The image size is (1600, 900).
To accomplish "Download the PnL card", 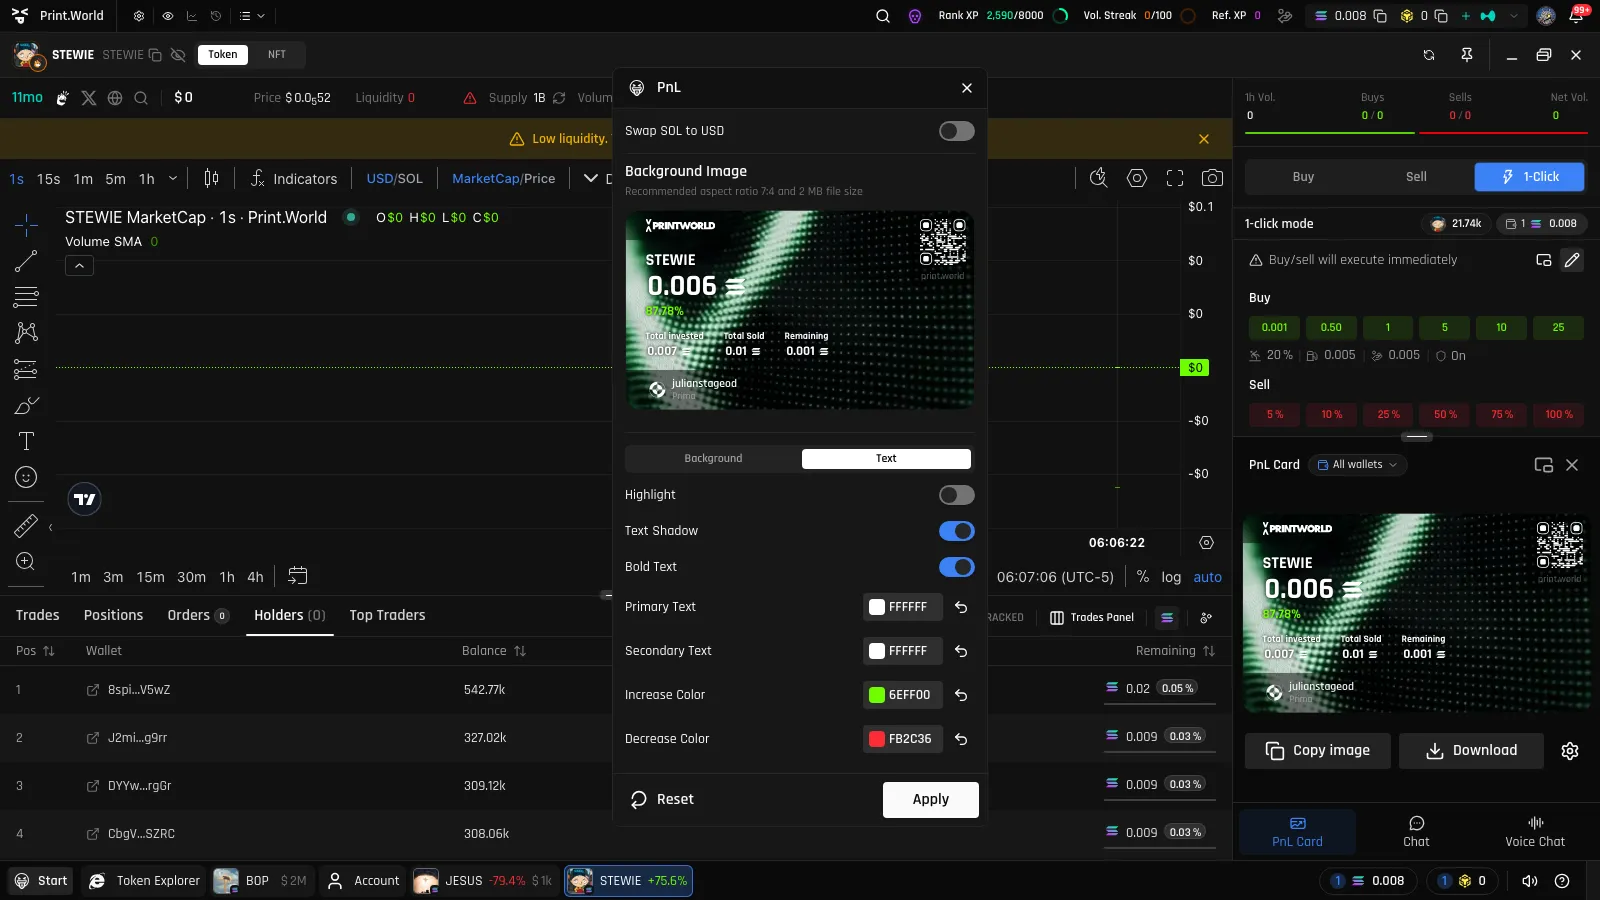I will 1471,751.
